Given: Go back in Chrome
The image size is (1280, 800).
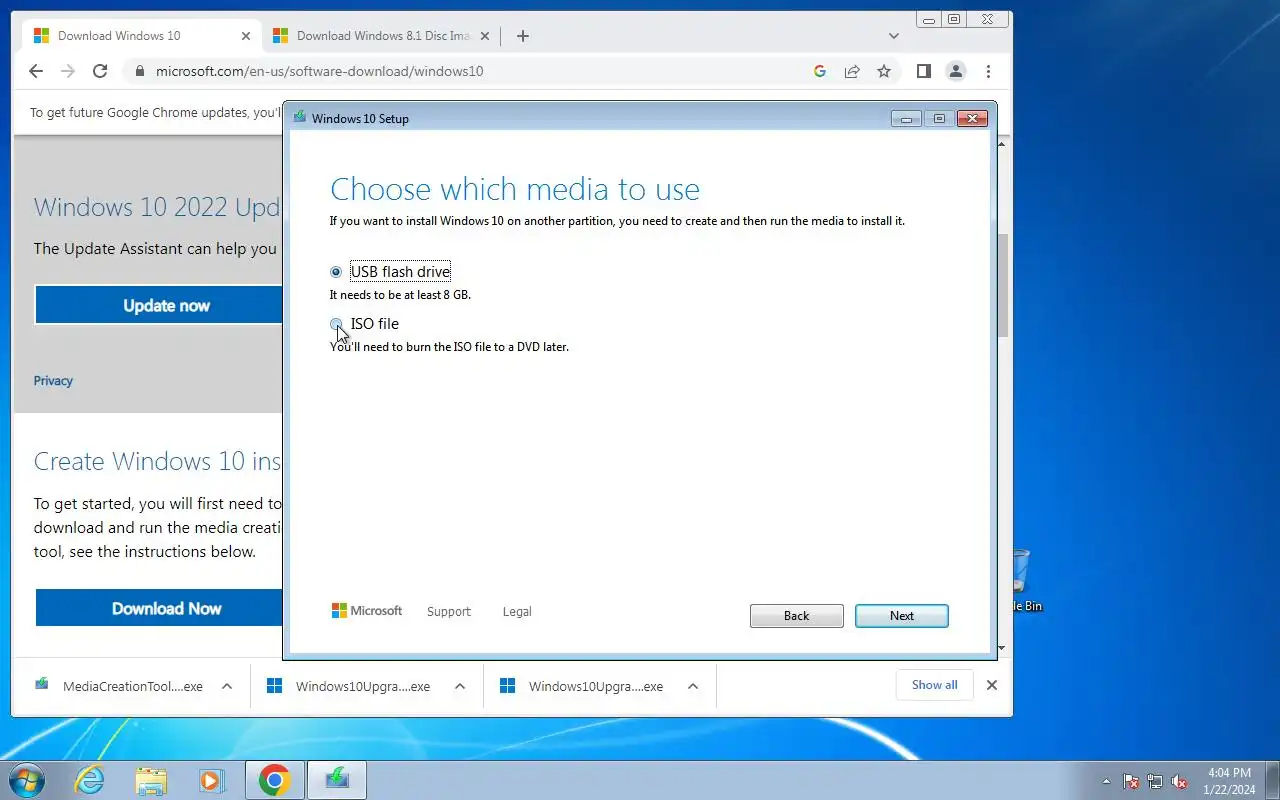Looking at the screenshot, I should (36, 71).
